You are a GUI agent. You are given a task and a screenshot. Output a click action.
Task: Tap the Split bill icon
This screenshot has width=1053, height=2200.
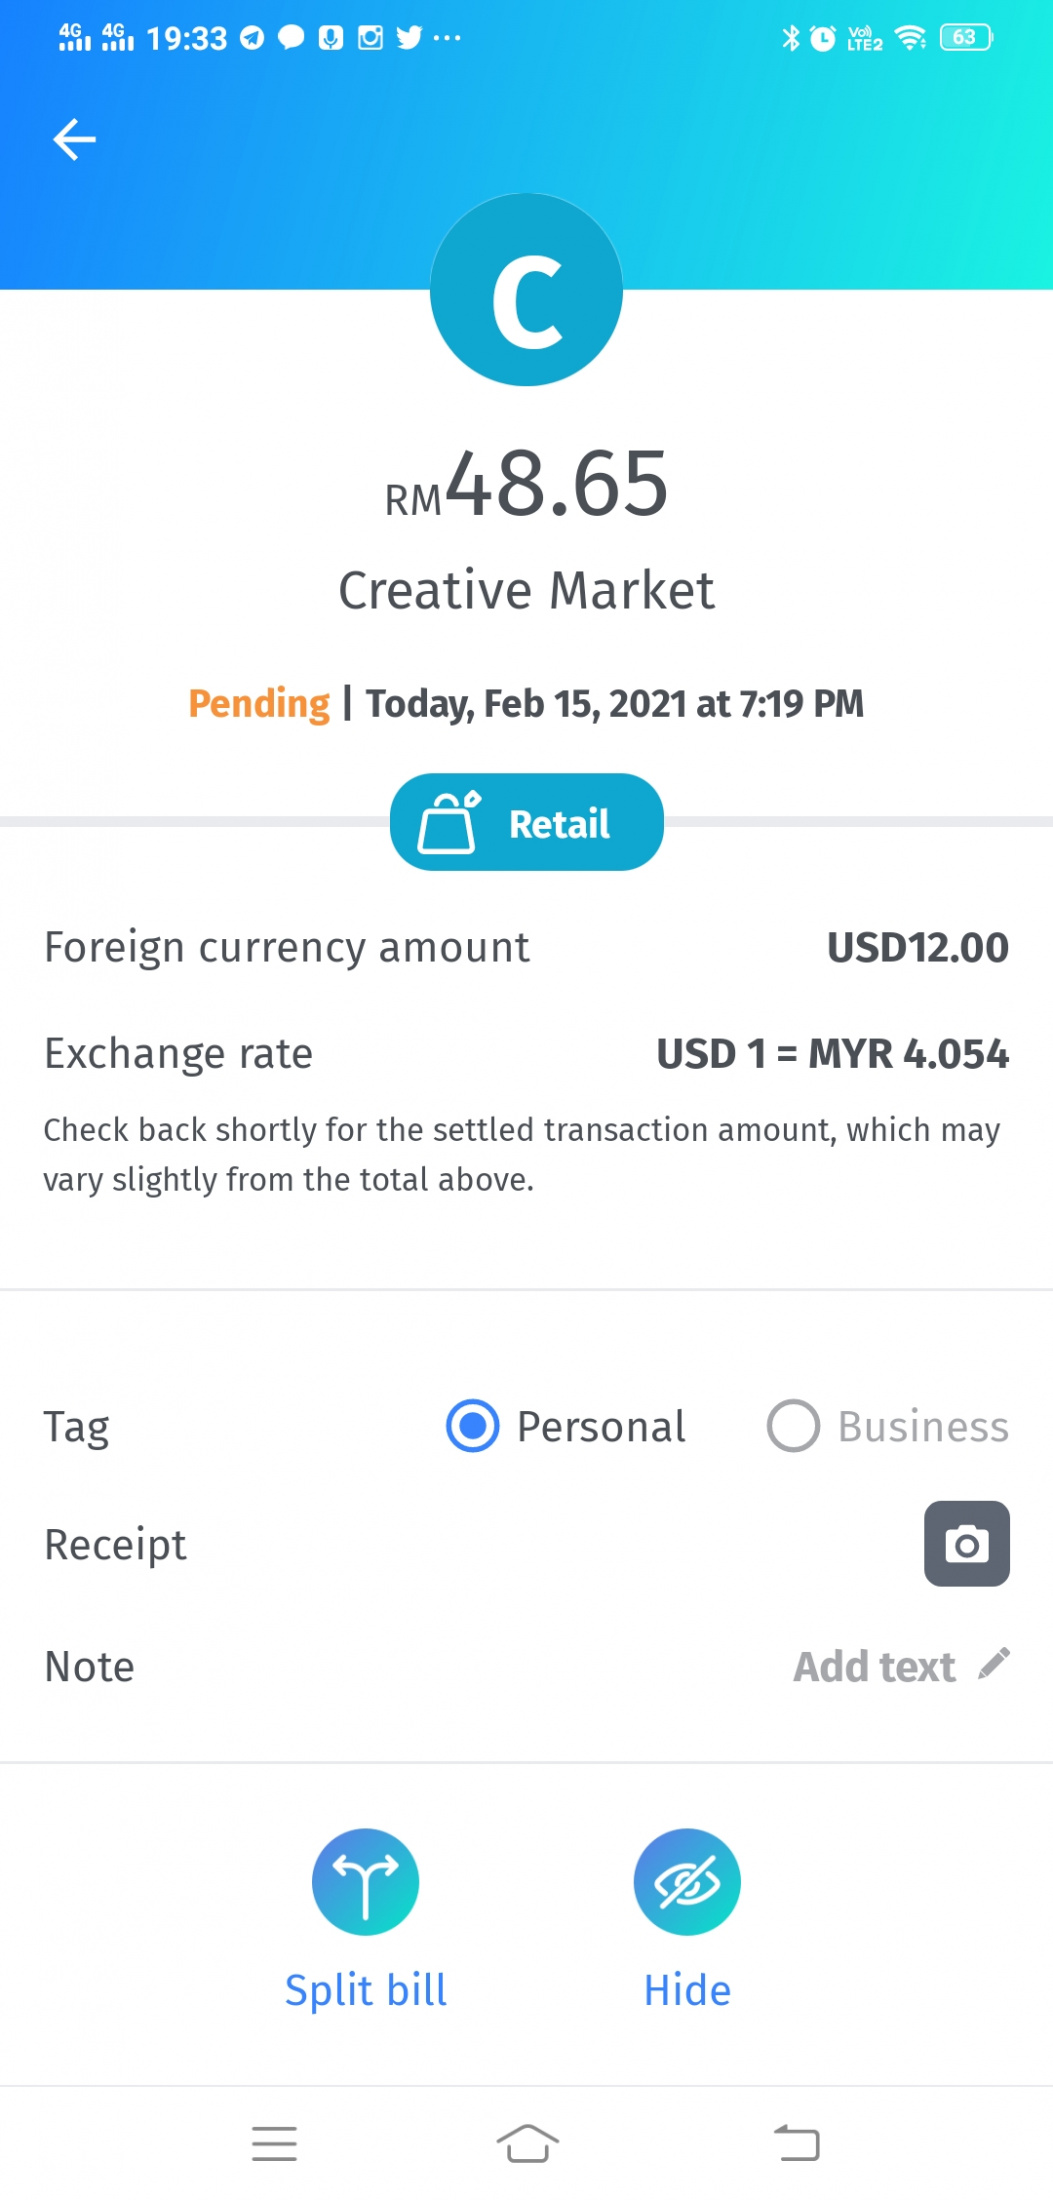point(365,1881)
